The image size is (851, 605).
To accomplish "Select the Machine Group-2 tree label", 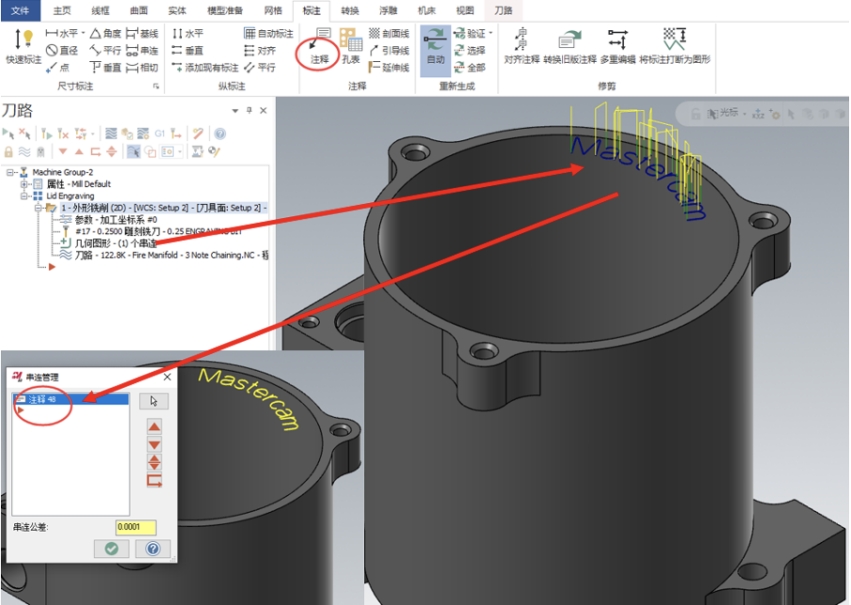I will pos(62,172).
